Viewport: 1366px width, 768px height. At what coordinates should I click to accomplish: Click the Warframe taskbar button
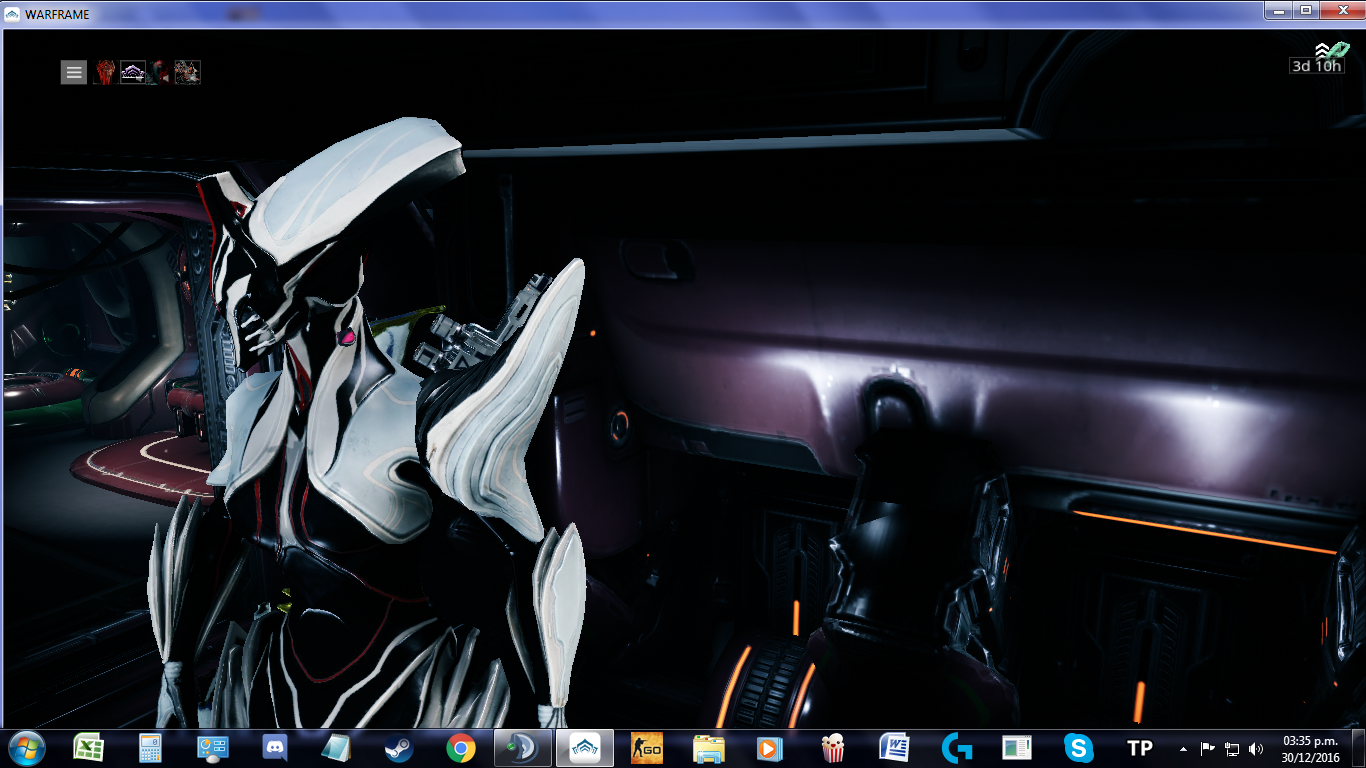[x=585, y=748]
